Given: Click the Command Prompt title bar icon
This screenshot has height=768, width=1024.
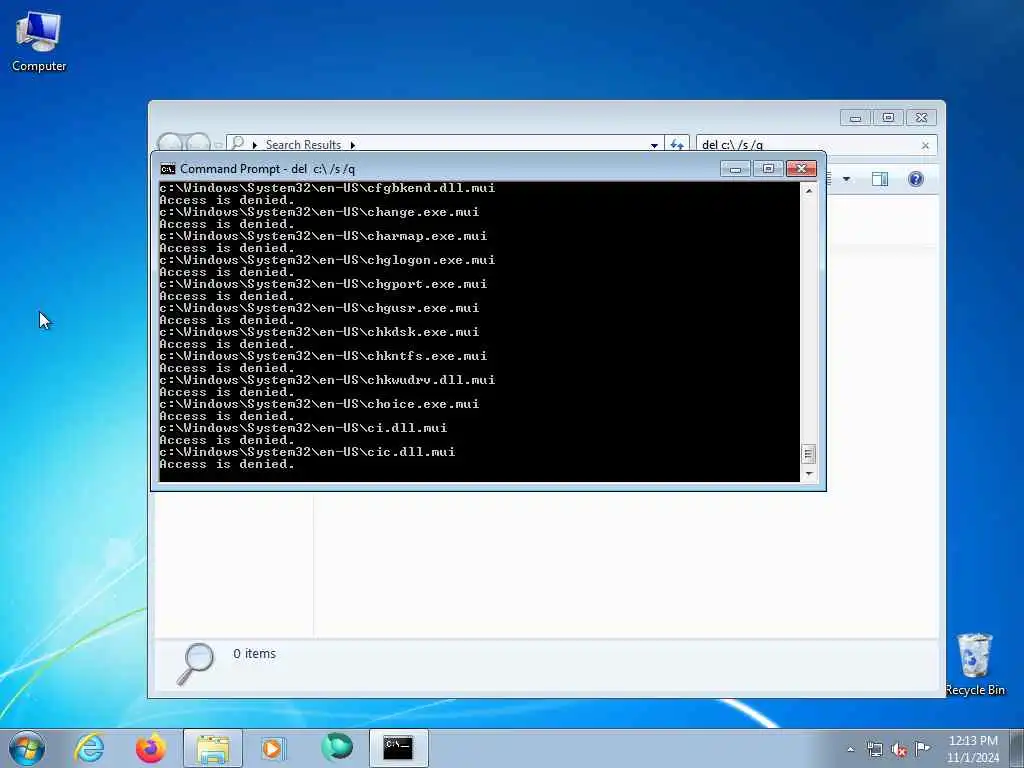Looking at the screenshot, I should pyautogui.click(x=168, y=169).
